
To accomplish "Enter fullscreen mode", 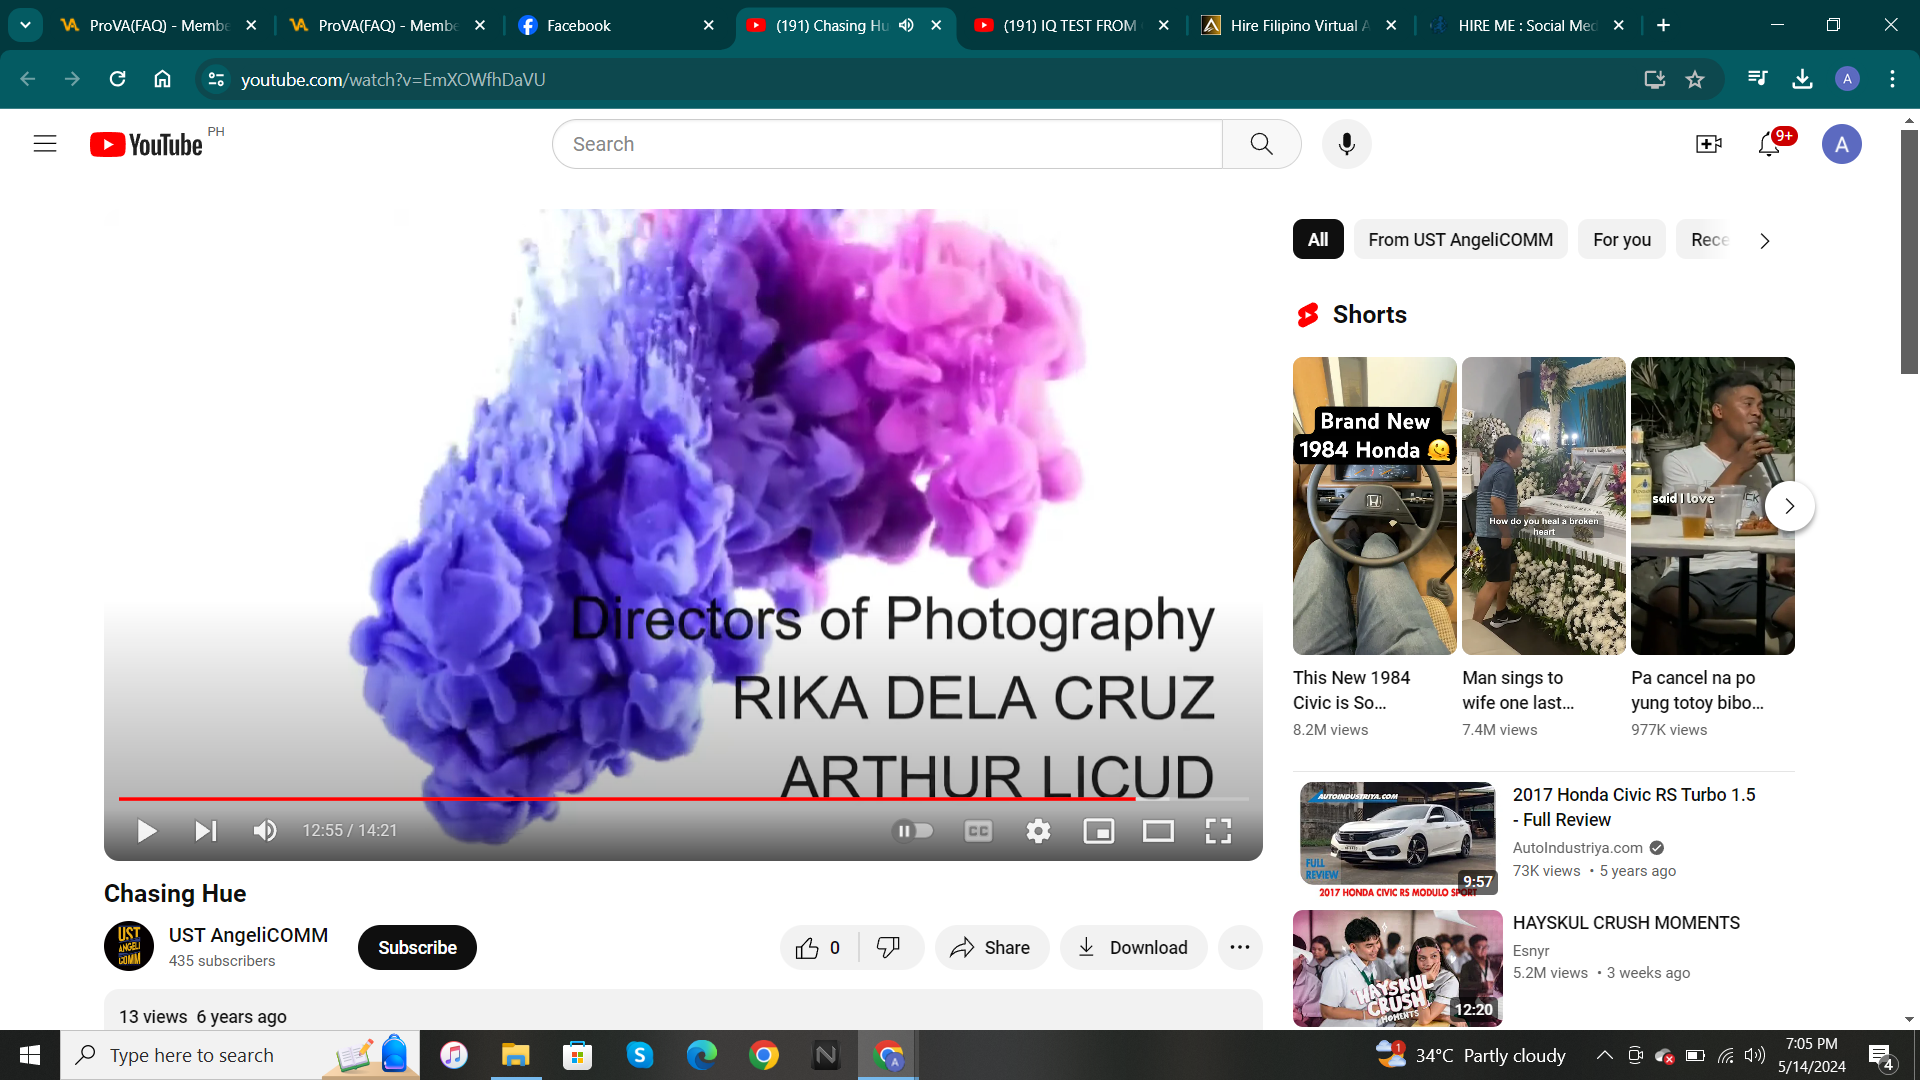I will pyautogui.click(x=1218, y=830).
